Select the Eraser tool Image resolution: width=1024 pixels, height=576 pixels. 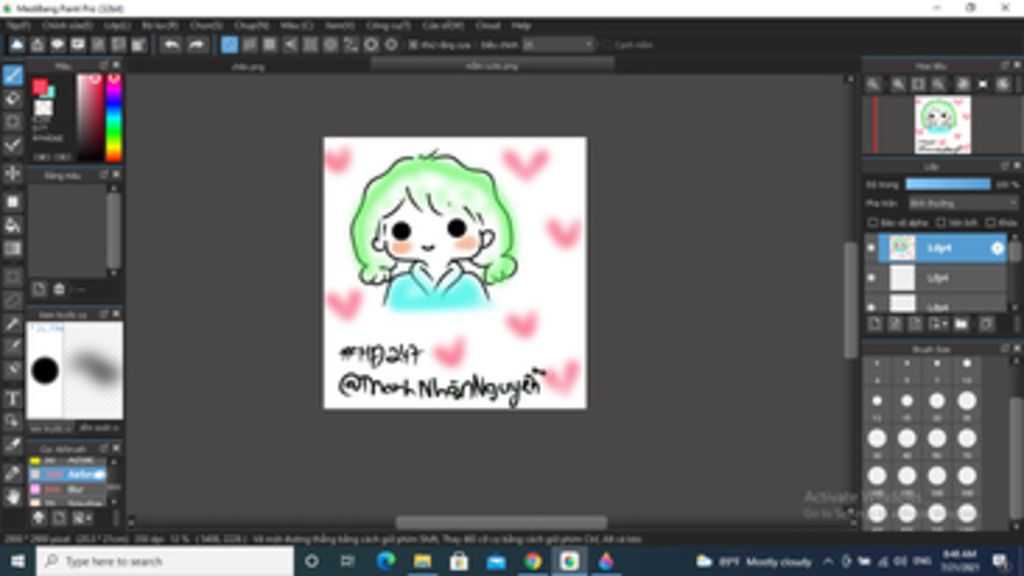coord(12,99)
